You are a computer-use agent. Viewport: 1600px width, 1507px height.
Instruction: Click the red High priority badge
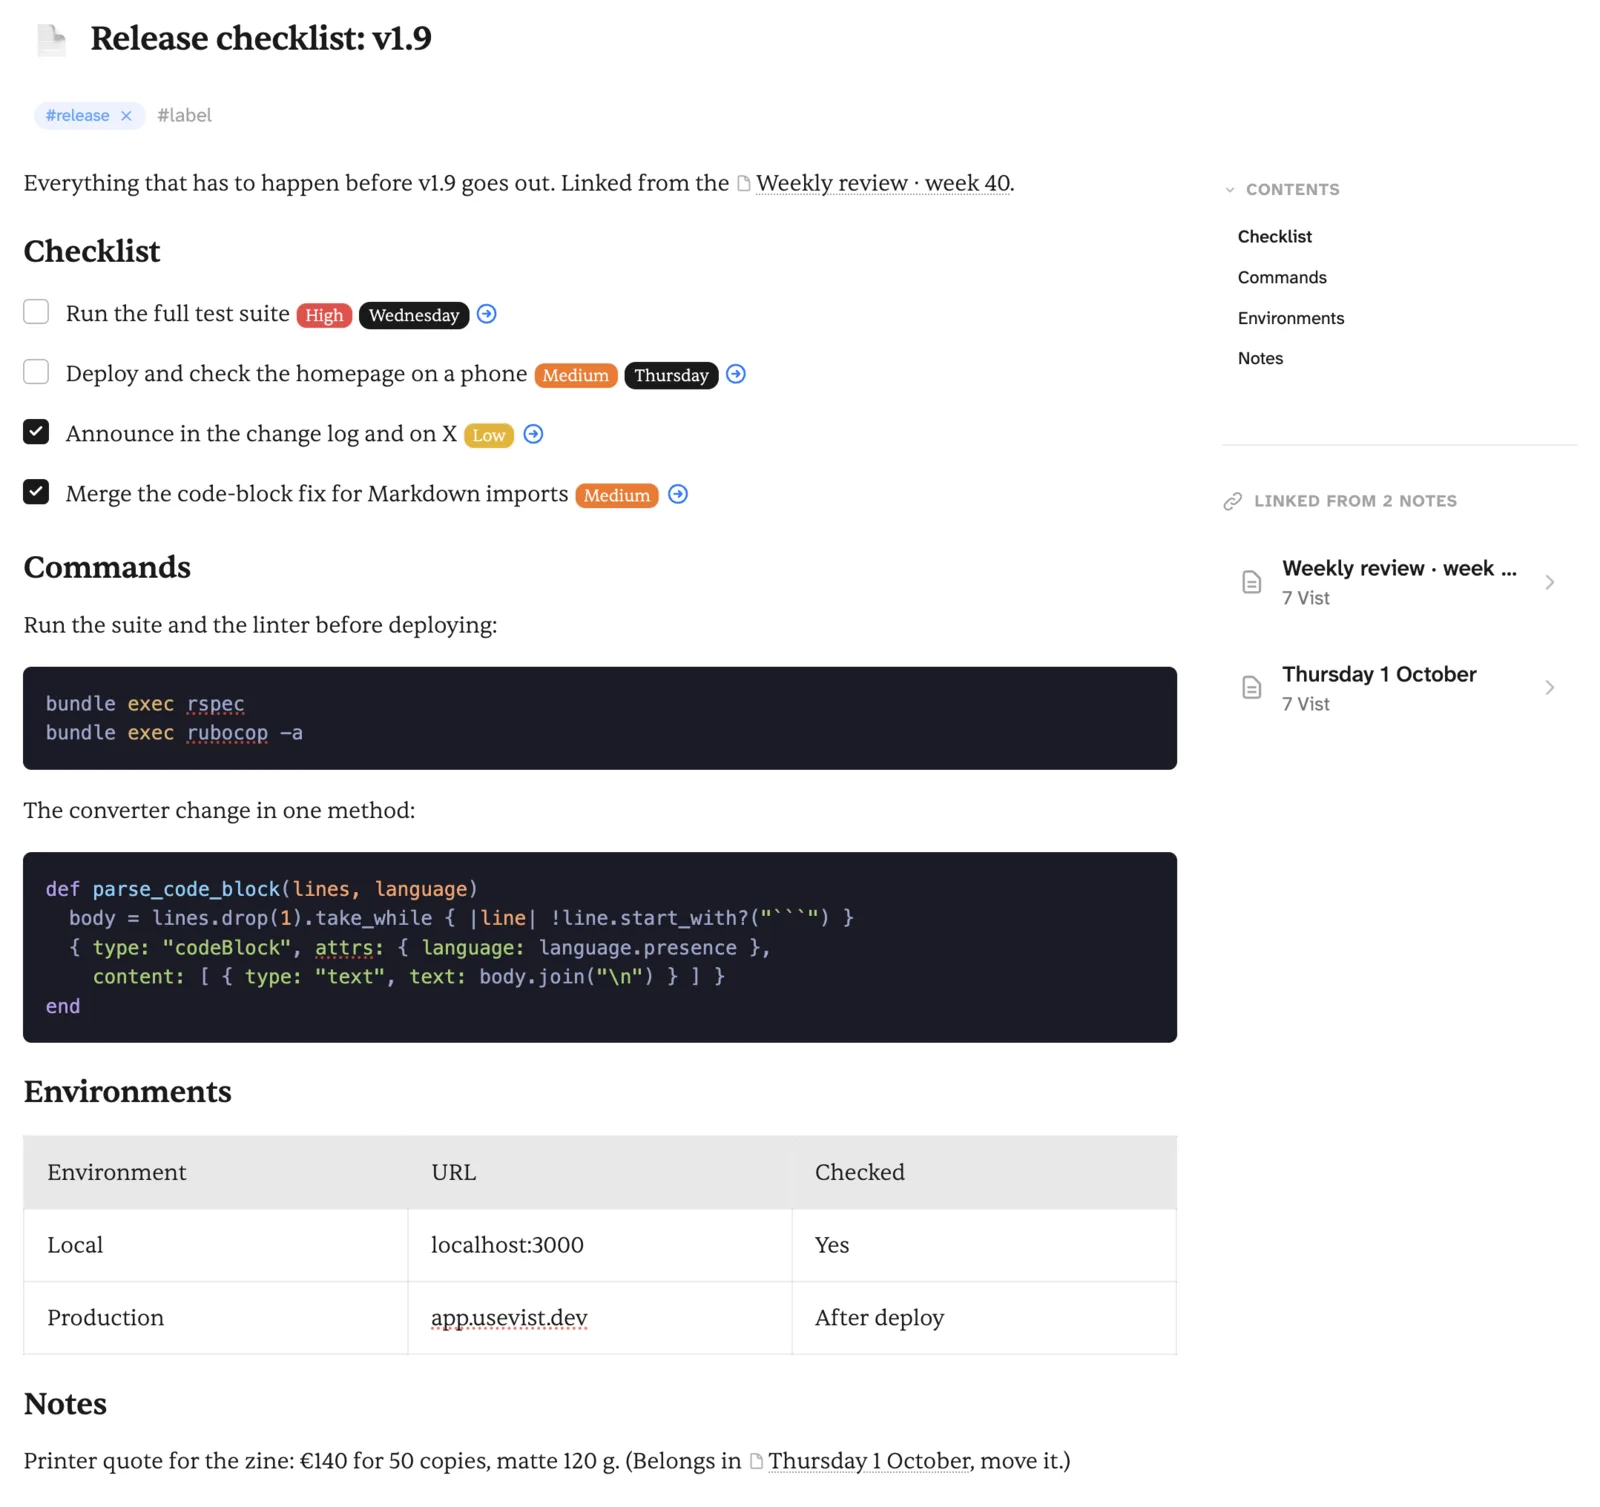[324, 315]
